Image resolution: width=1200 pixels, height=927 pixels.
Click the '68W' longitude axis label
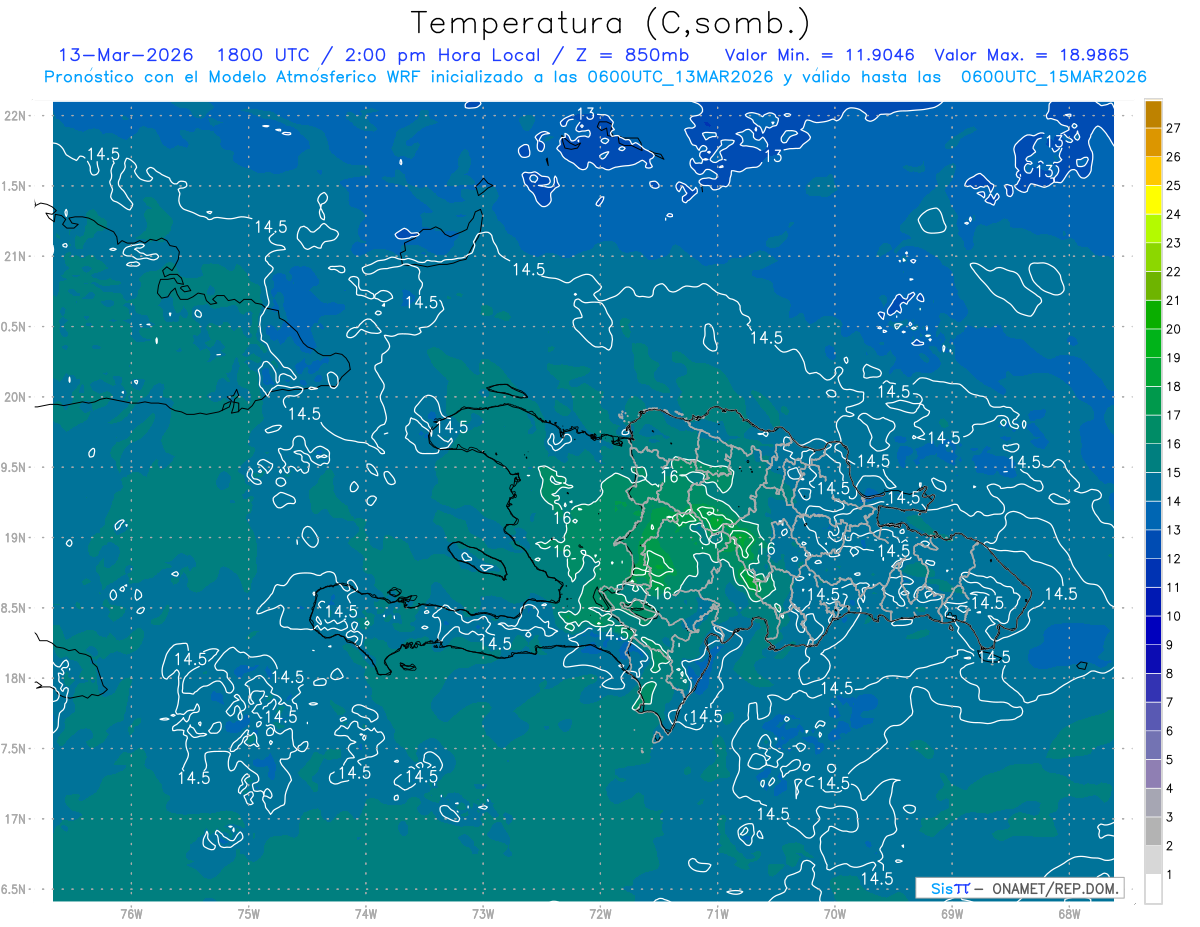[x=1069, y=914]
